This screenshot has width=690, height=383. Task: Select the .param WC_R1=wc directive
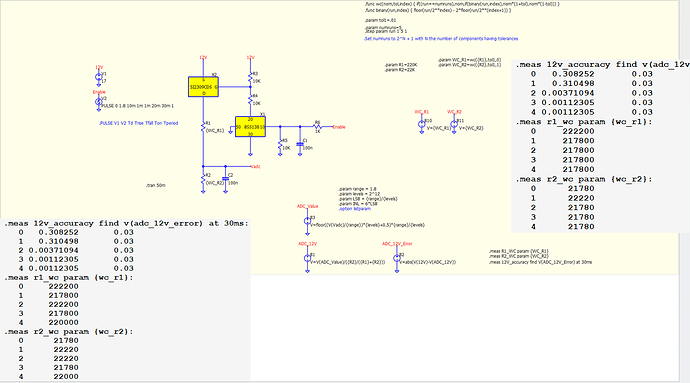pos(470,59)
